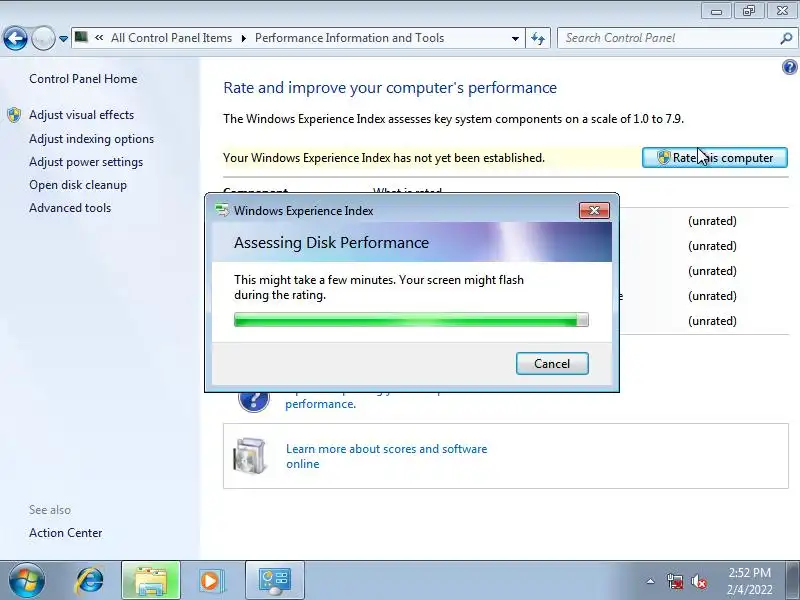Refresh the Control Panel page
800x600 pixels.
point(538,38)
